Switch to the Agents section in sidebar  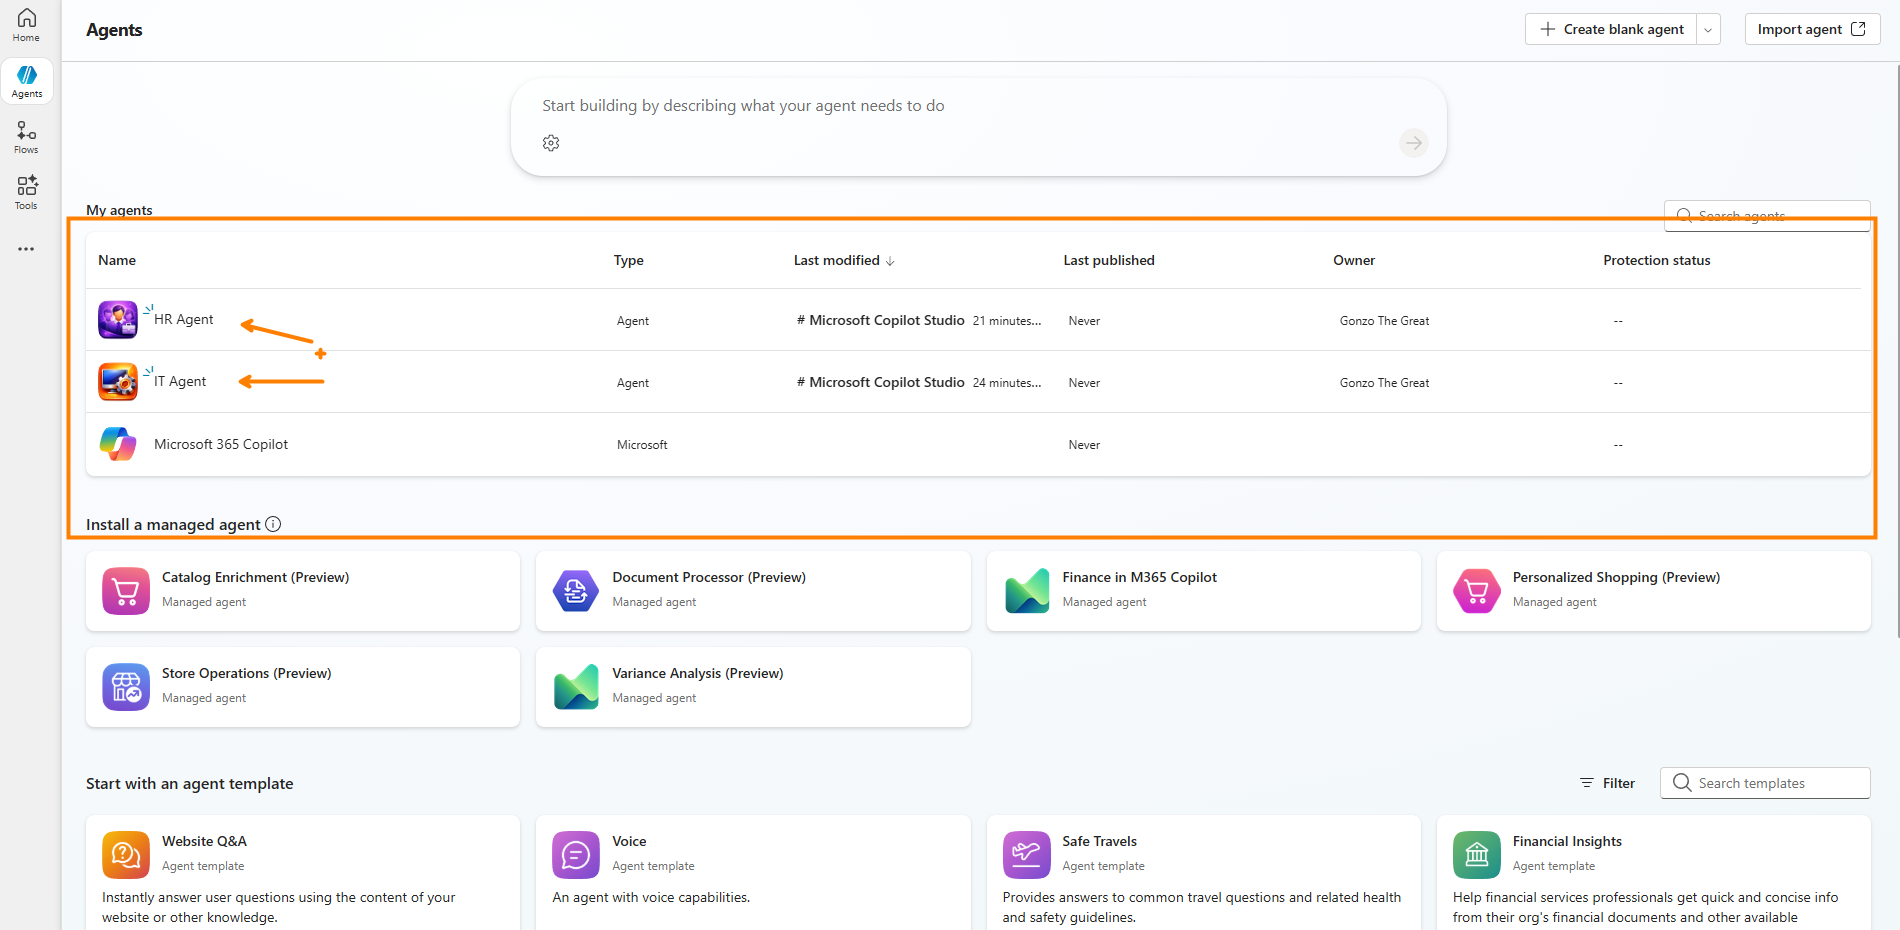point(27,81)
